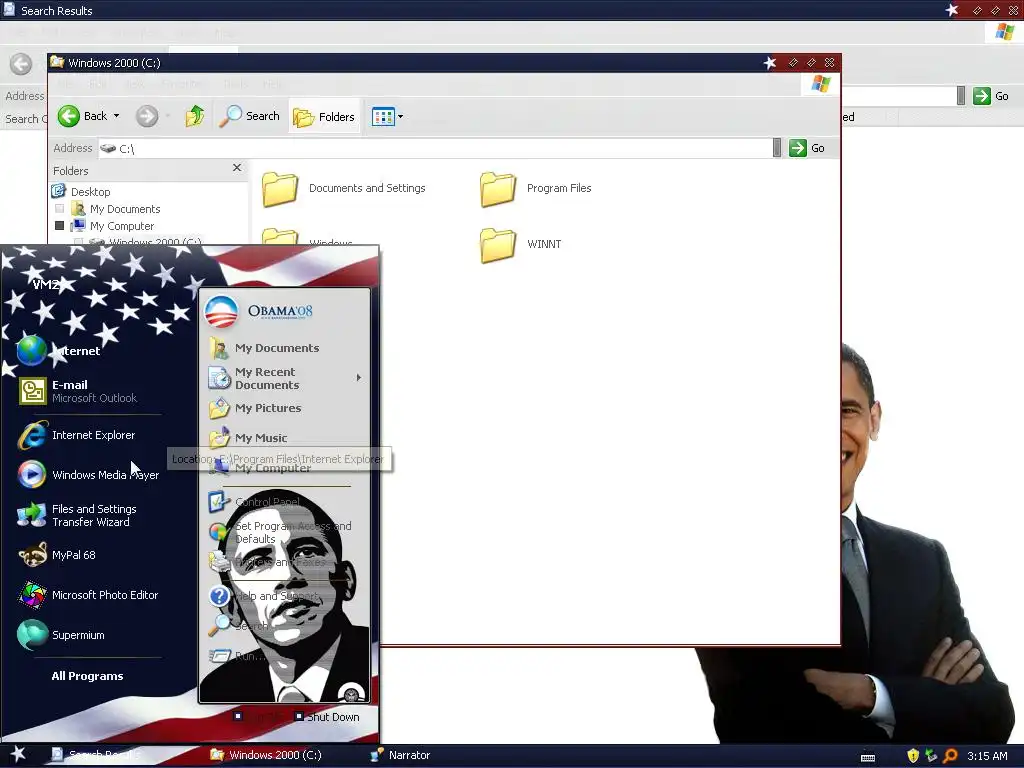Click the green Back arrow in Explorer
Image resolution: width=1024 pixels, height=768 pixels.
pos(69,116)
